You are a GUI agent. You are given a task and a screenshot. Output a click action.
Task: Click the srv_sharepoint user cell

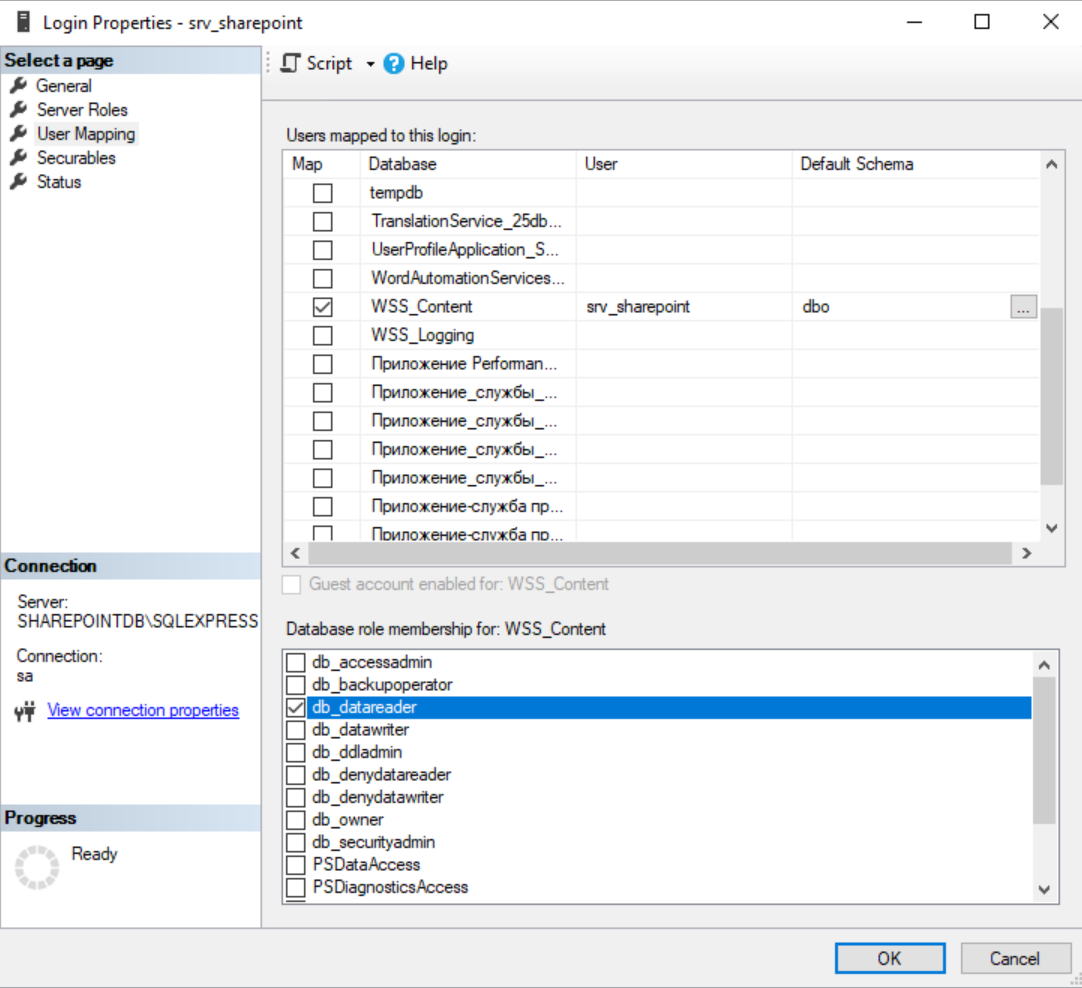(684, 307)
